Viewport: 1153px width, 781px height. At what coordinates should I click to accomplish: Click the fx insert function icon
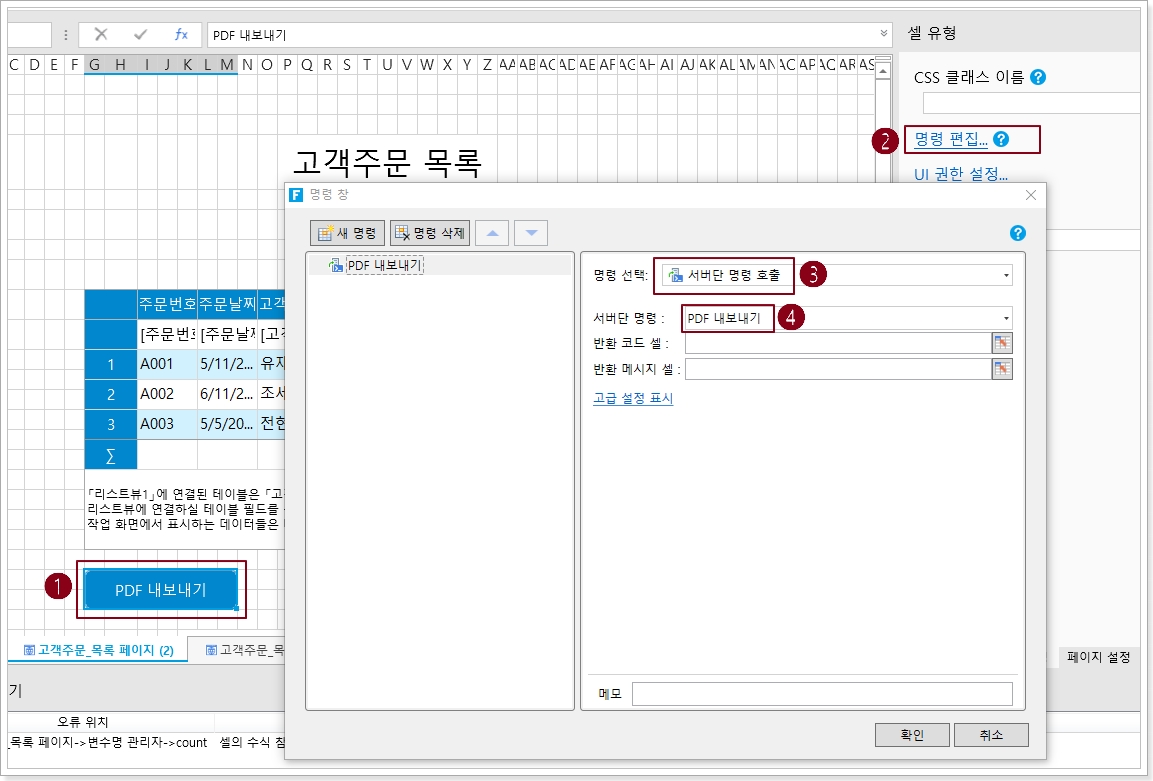(181, 34)
